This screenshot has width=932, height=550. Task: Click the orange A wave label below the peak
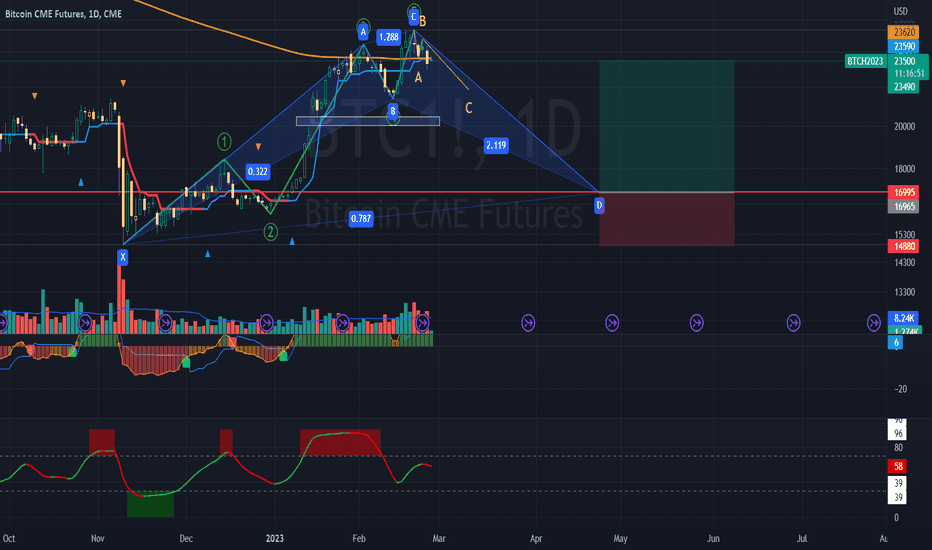[418, 77]
